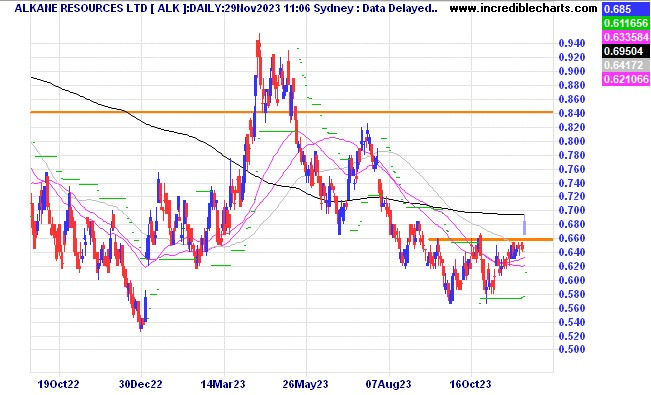Select the 07Aug23 date marker
This screenshot has height=395, width=651.
tap(389, 384)
